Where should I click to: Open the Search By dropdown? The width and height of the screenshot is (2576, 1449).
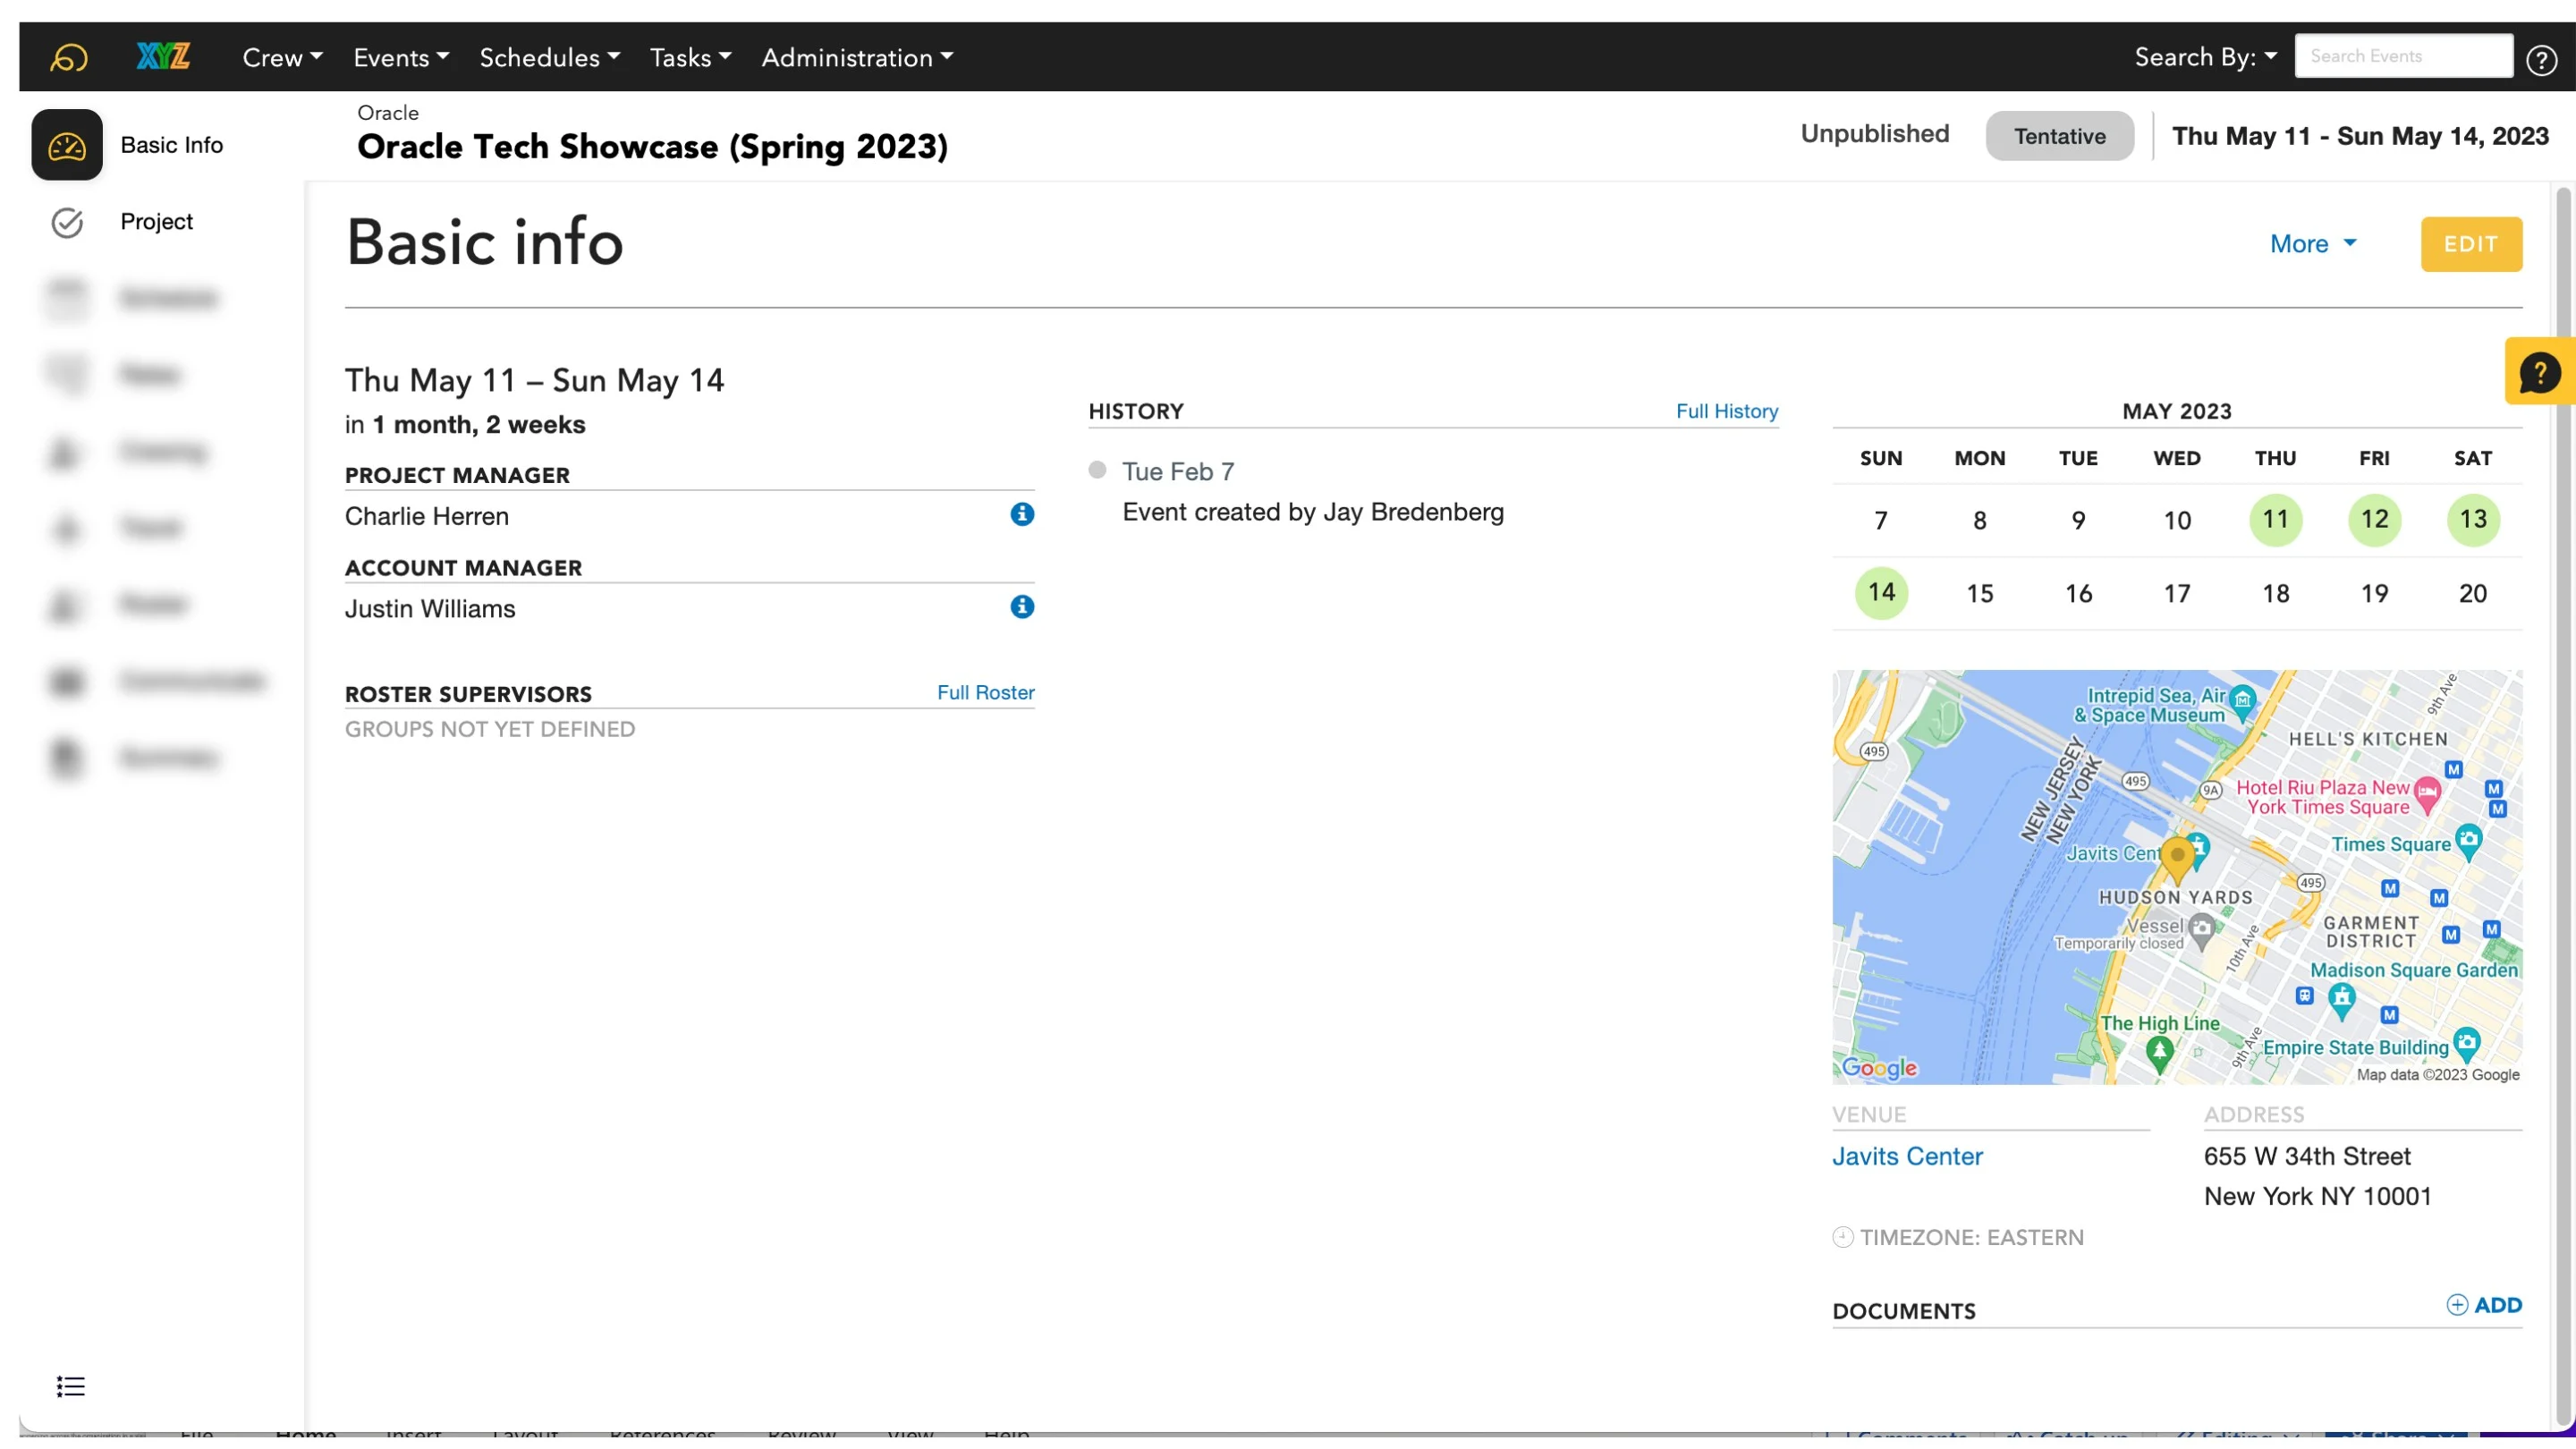[x=2205, y=57]
